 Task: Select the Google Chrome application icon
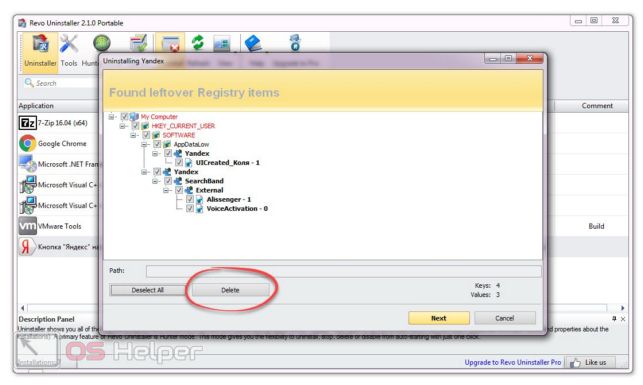27,144
